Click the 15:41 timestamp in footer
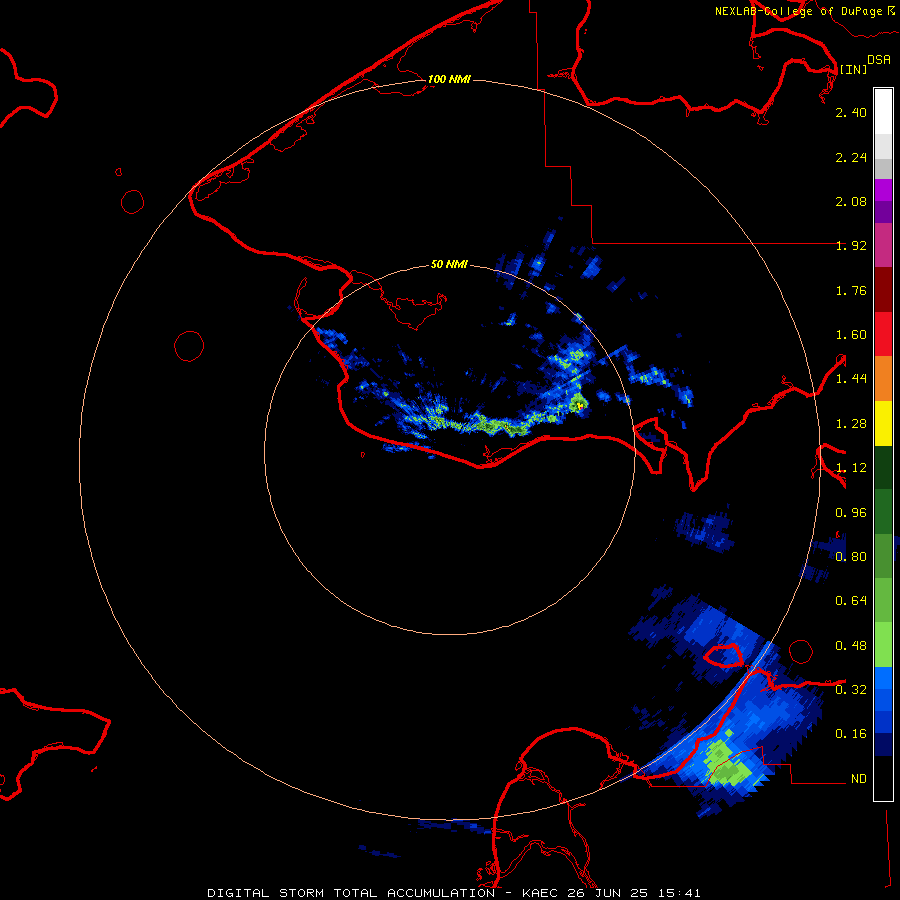900x900 pixels. [x=680, y=893]
